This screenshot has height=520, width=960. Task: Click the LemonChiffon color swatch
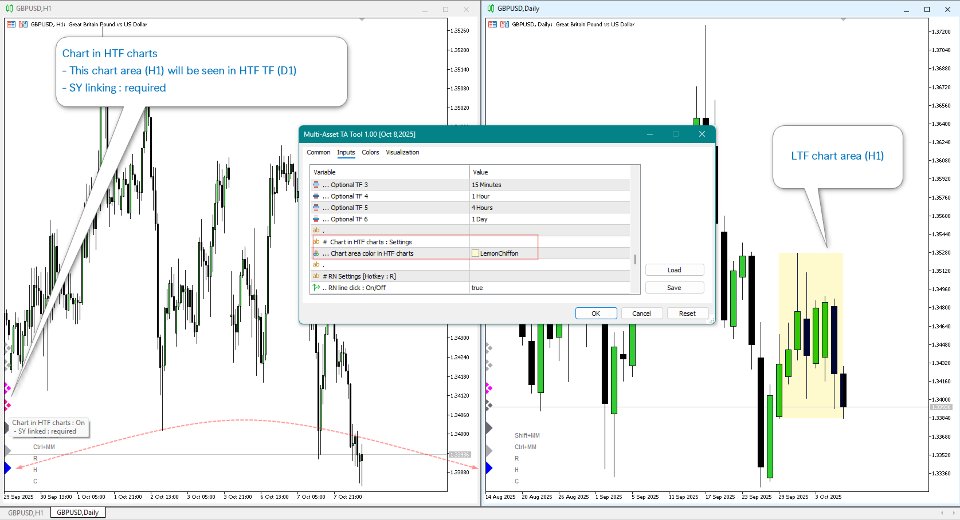pyautogui.click(x=475, y=253)
